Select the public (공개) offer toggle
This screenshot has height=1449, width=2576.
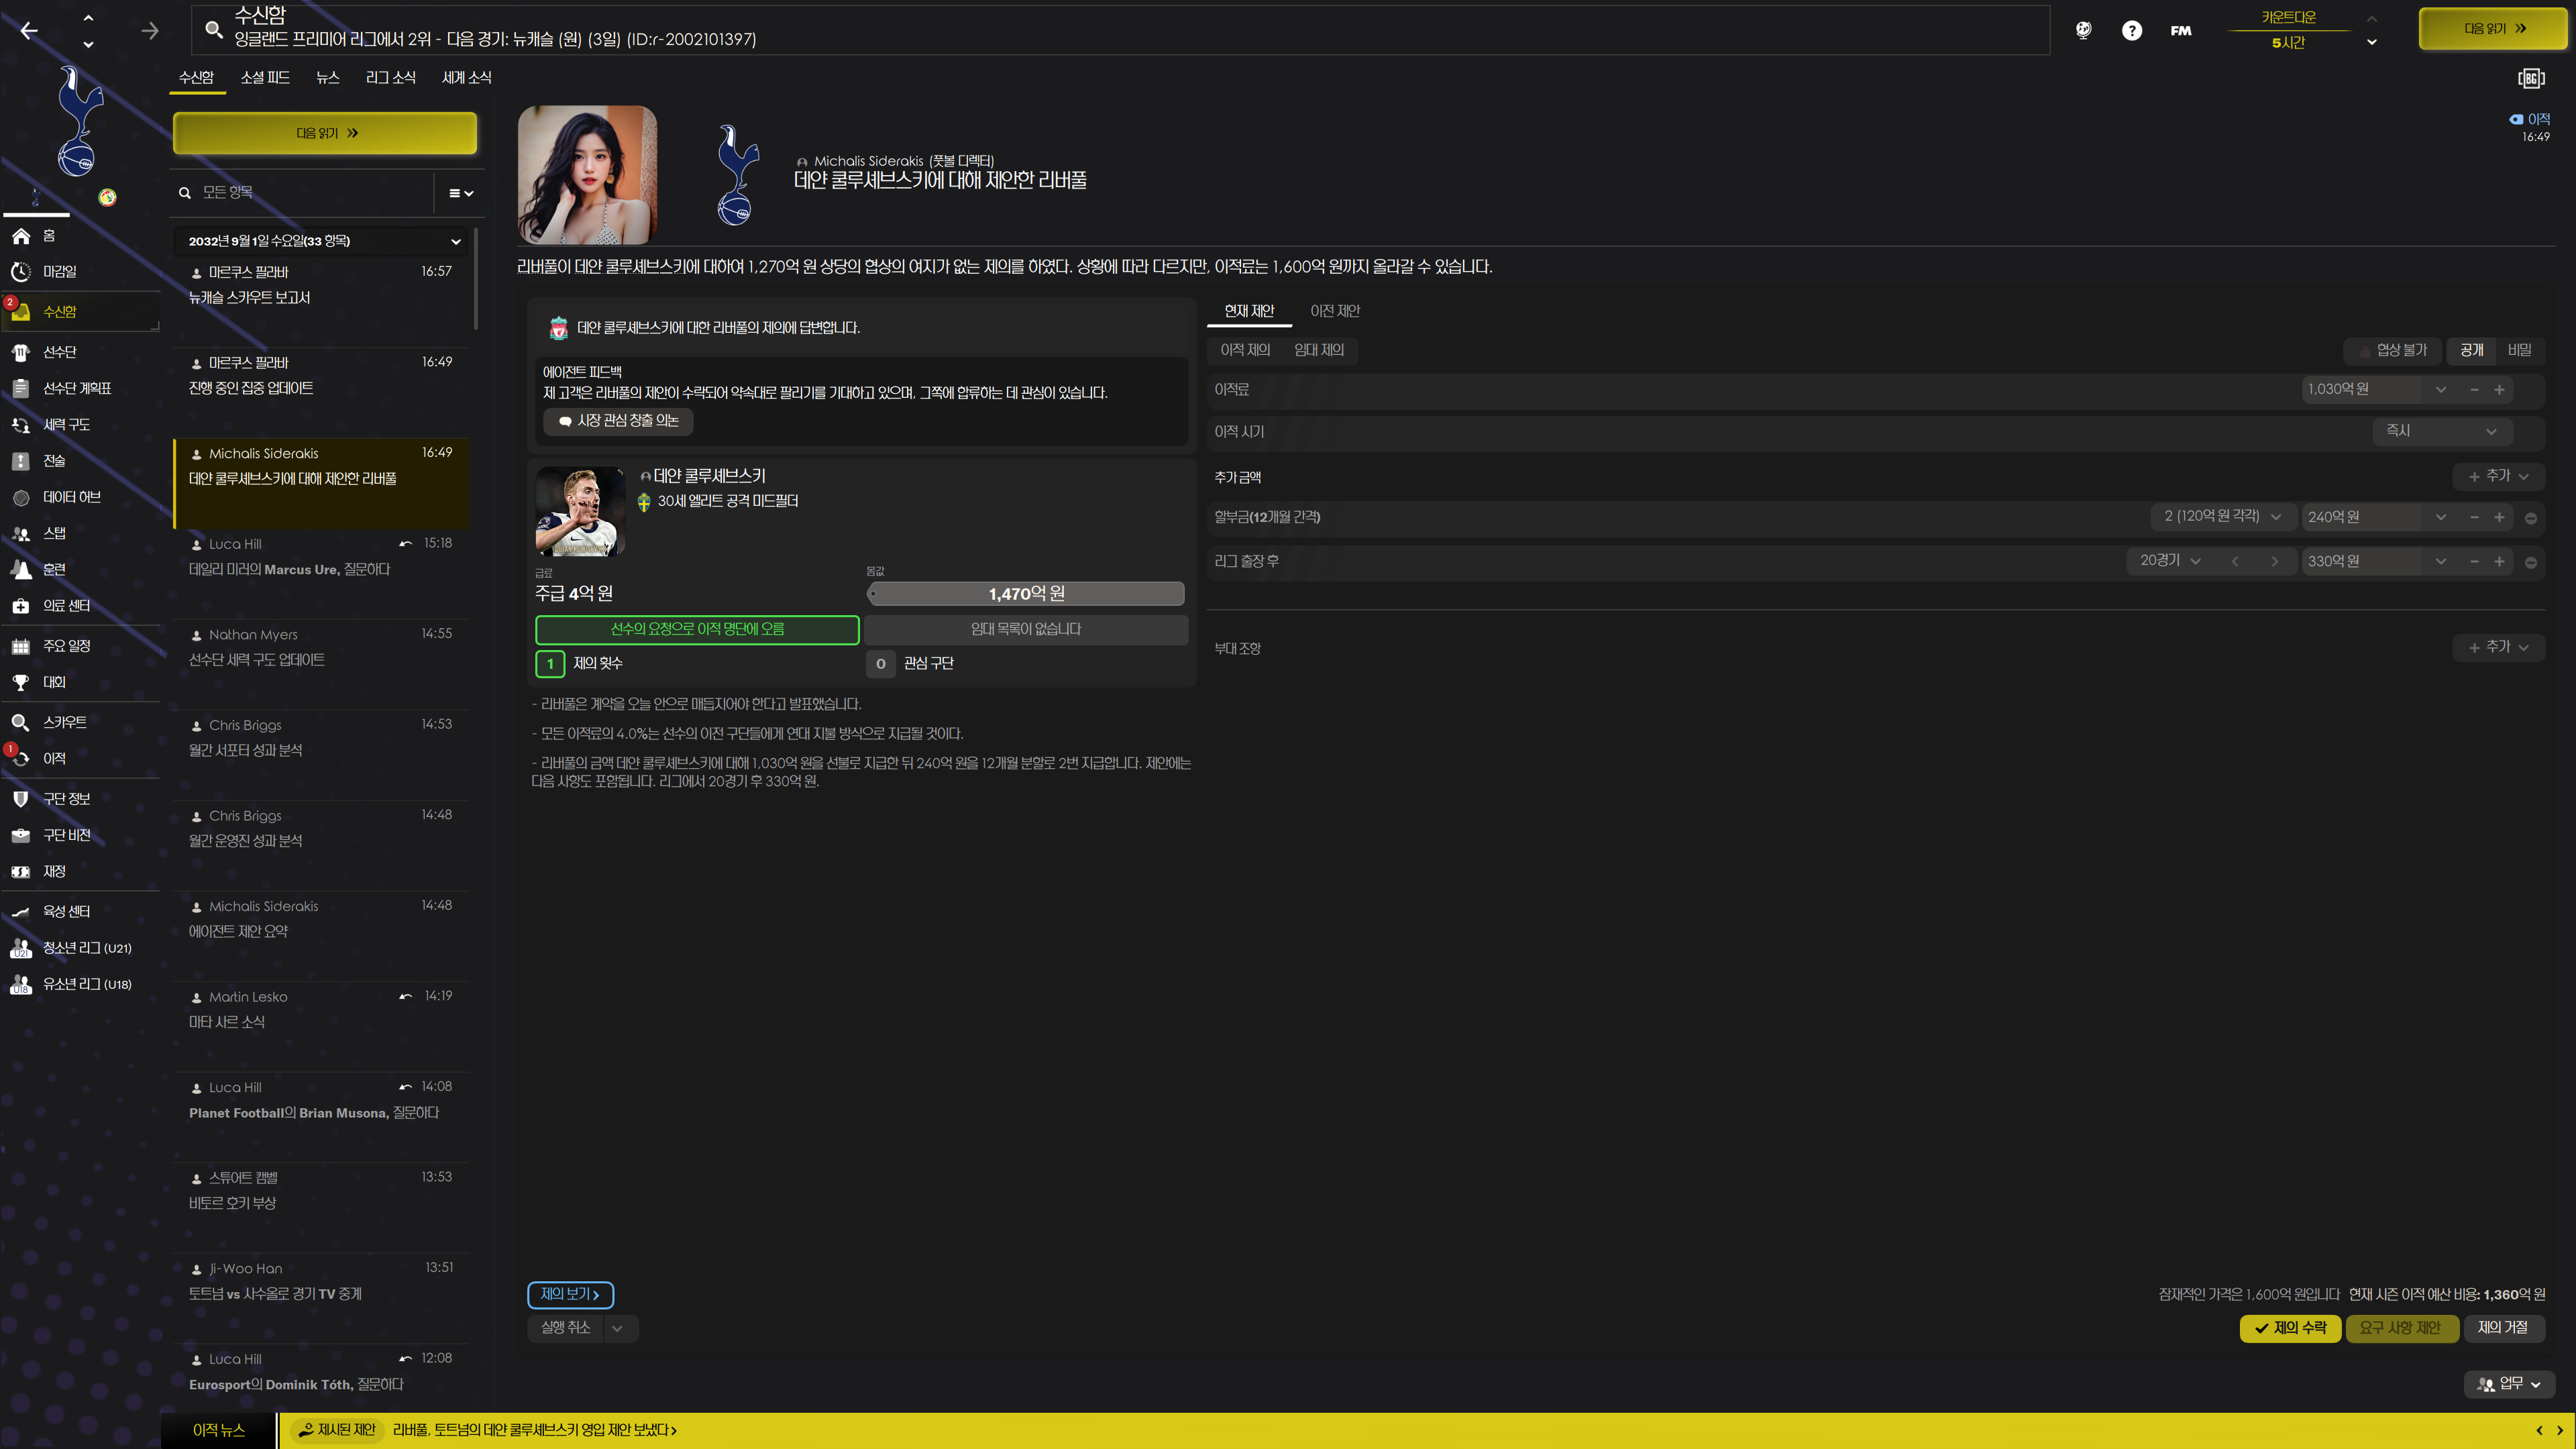pos(2471,350)
